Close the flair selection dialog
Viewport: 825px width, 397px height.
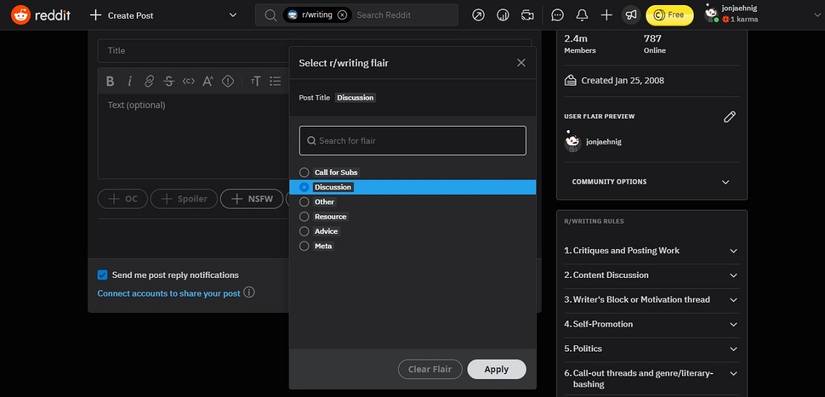tap(521, 63)
